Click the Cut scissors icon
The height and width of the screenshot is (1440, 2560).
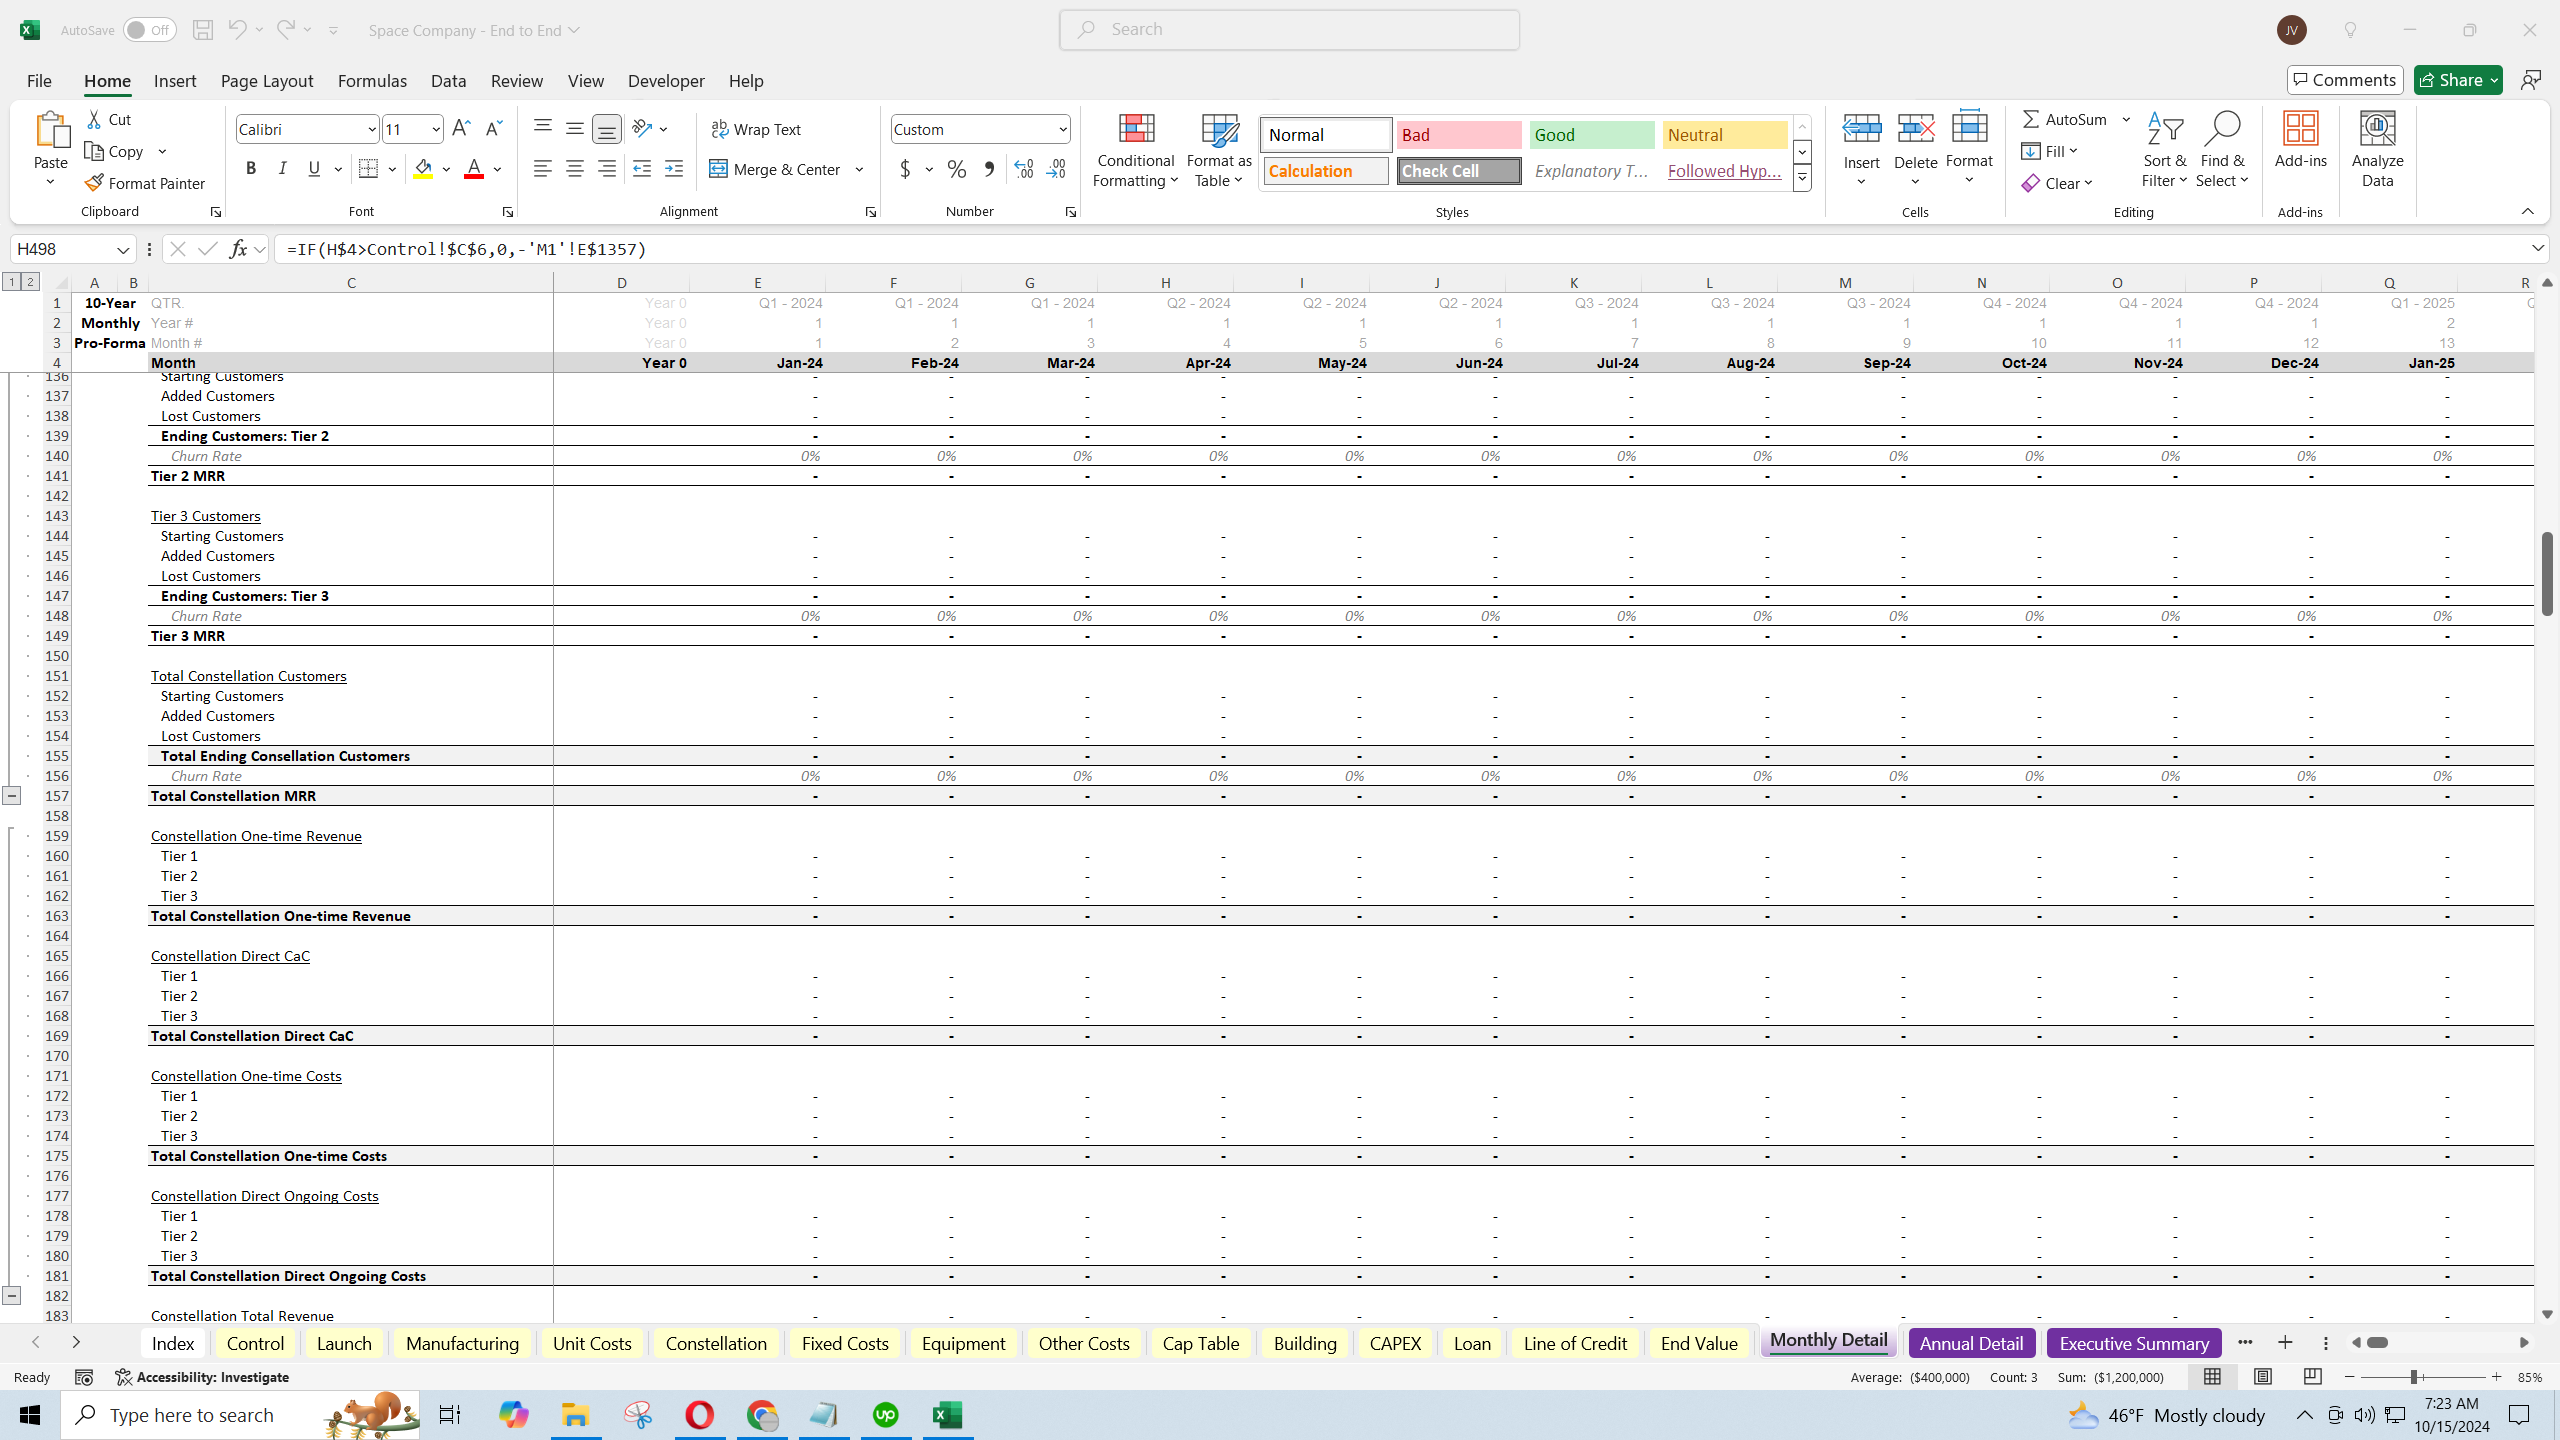[95, 119]
